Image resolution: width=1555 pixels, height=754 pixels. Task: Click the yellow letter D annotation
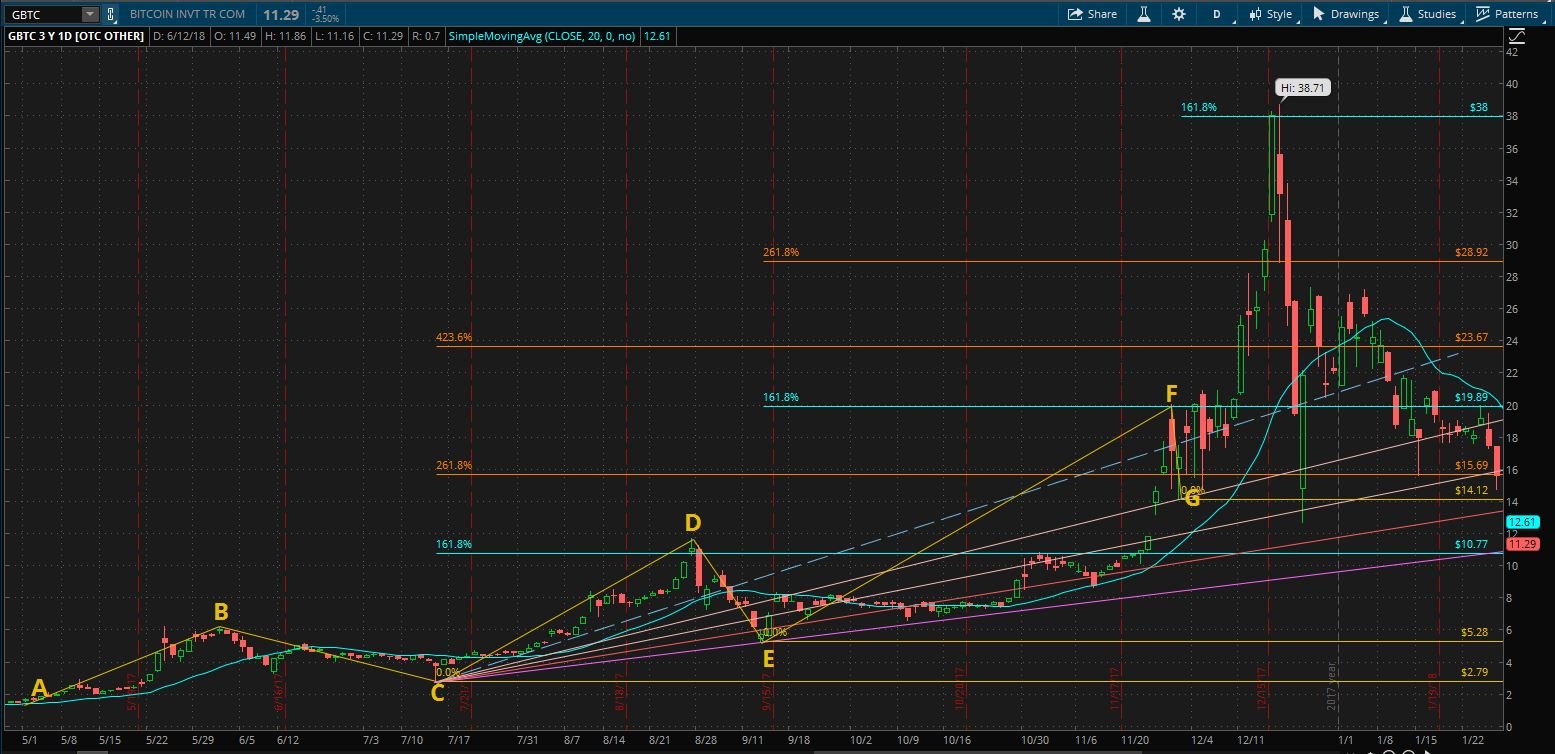pos(693,523)
